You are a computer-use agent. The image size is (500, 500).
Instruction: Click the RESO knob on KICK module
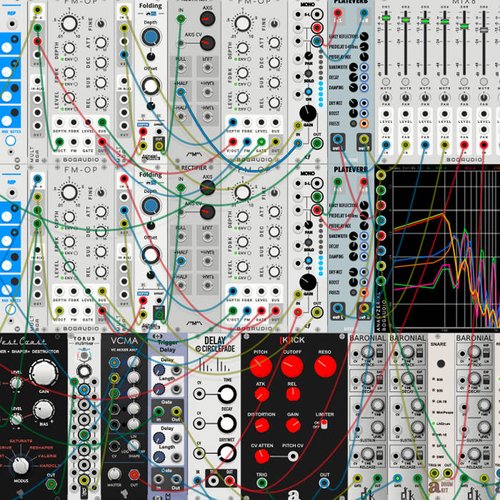(x=325, y=366)
